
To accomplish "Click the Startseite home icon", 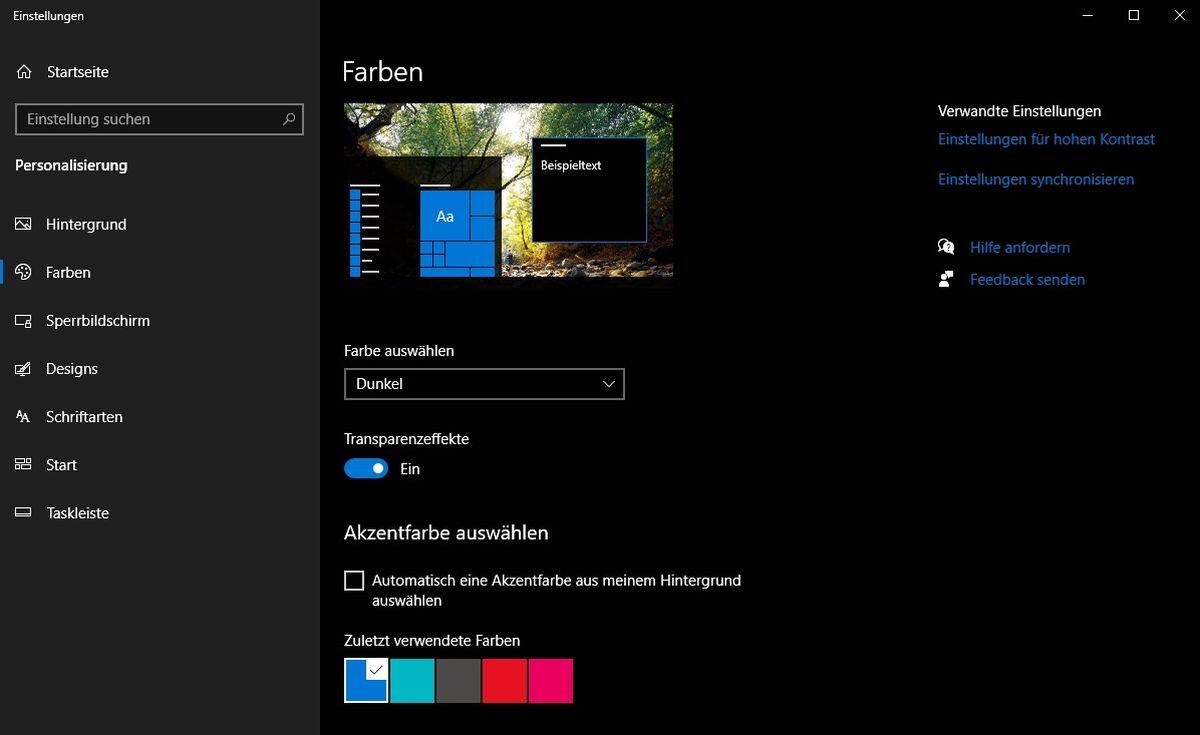I will [x=24, y=72].
